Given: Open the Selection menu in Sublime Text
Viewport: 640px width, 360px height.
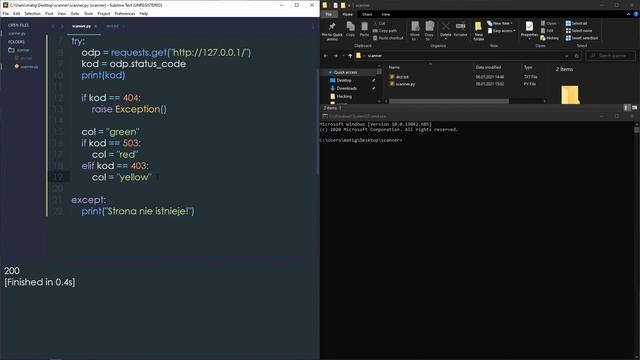Looking at the screenshot, I should pos(33,13).
